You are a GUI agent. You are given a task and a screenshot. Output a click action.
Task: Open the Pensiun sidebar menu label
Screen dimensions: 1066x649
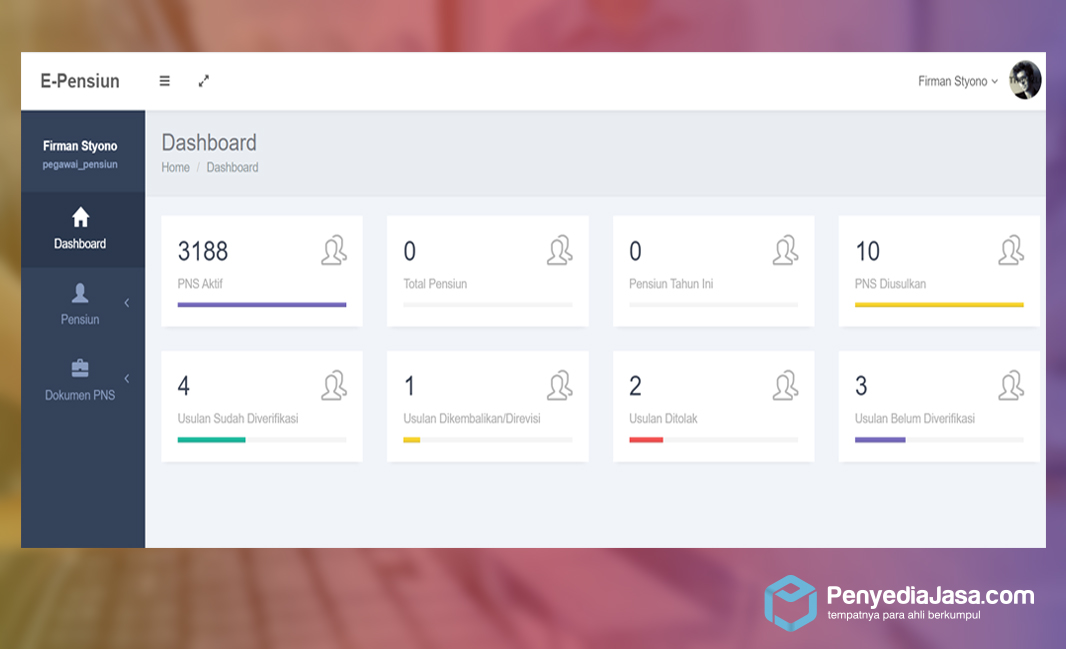(x=80, y=319)
